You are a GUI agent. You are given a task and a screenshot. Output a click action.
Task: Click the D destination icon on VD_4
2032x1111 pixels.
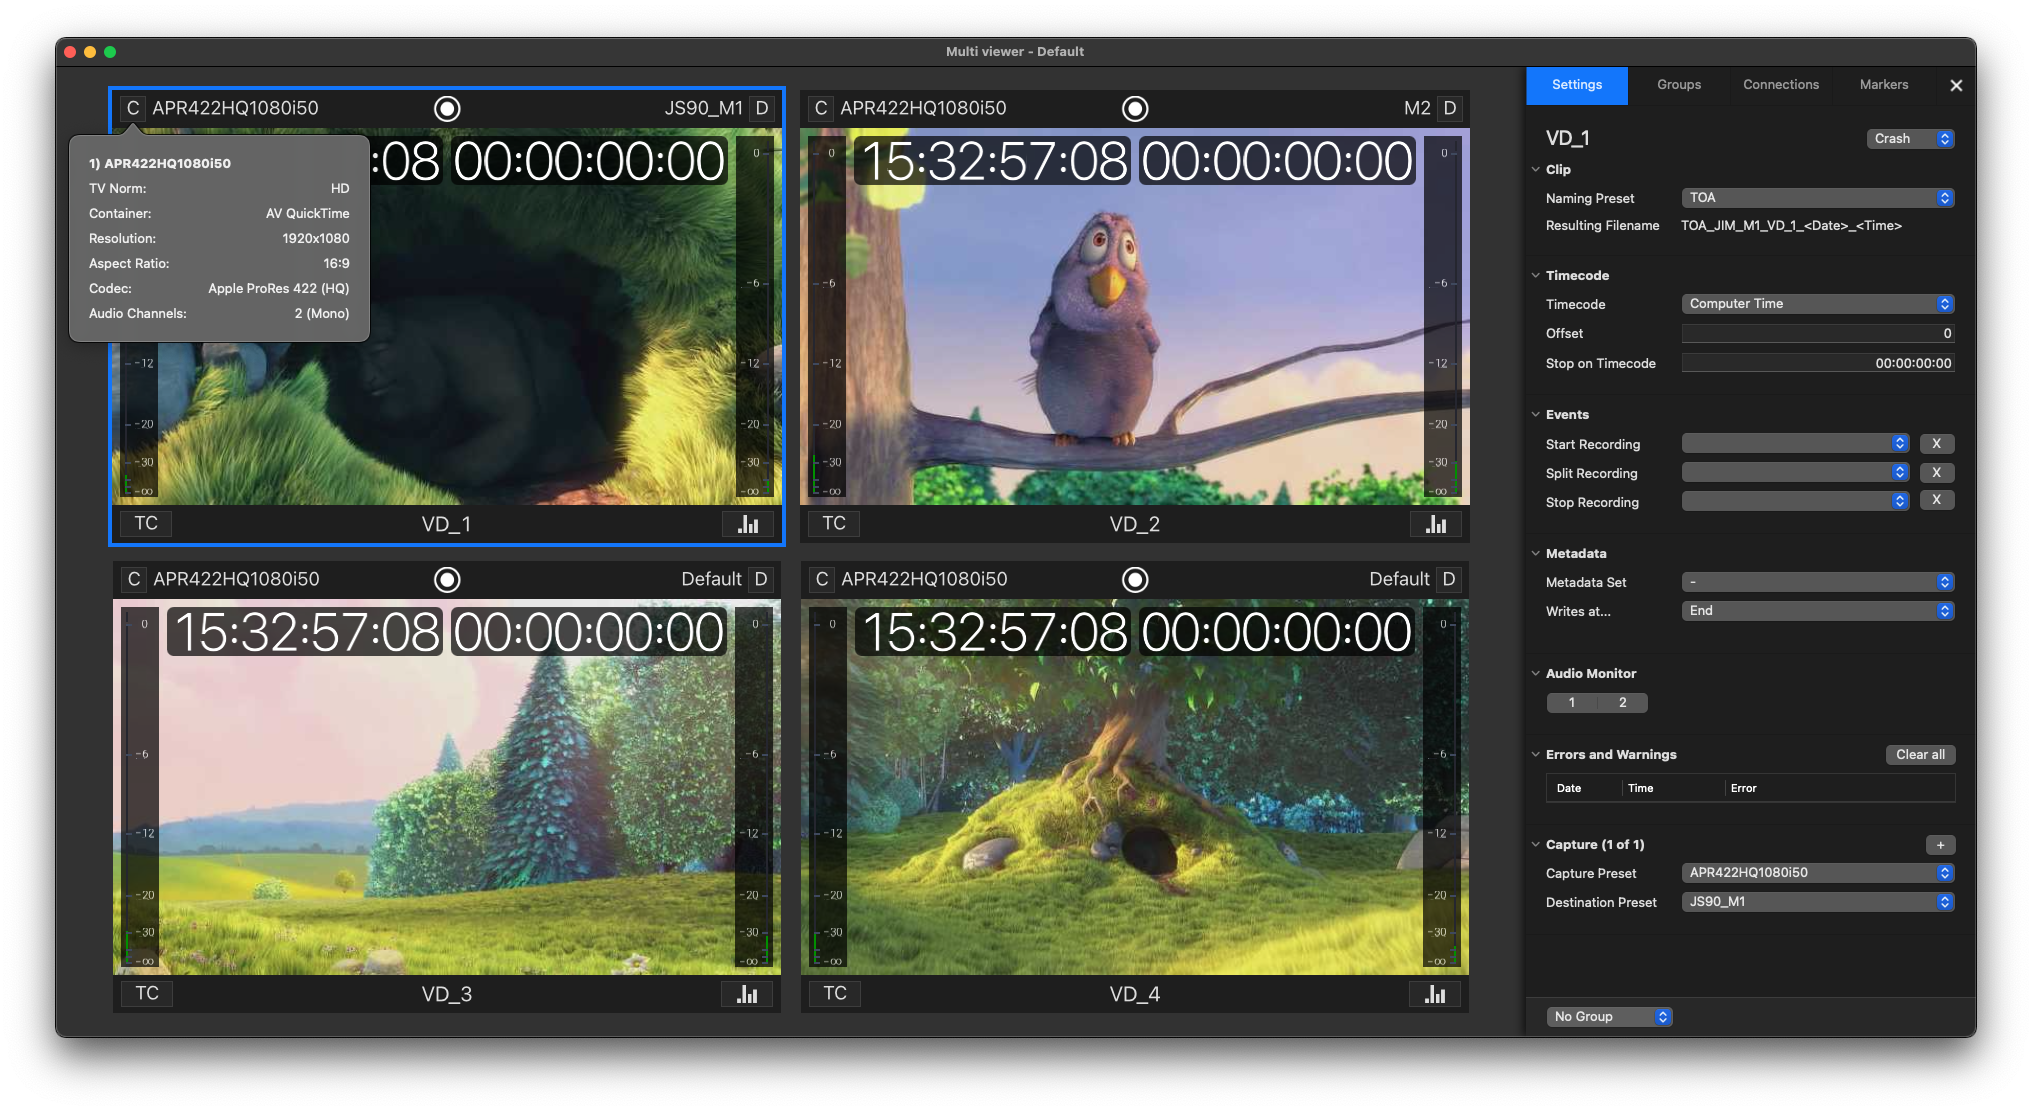point(1449,579)
